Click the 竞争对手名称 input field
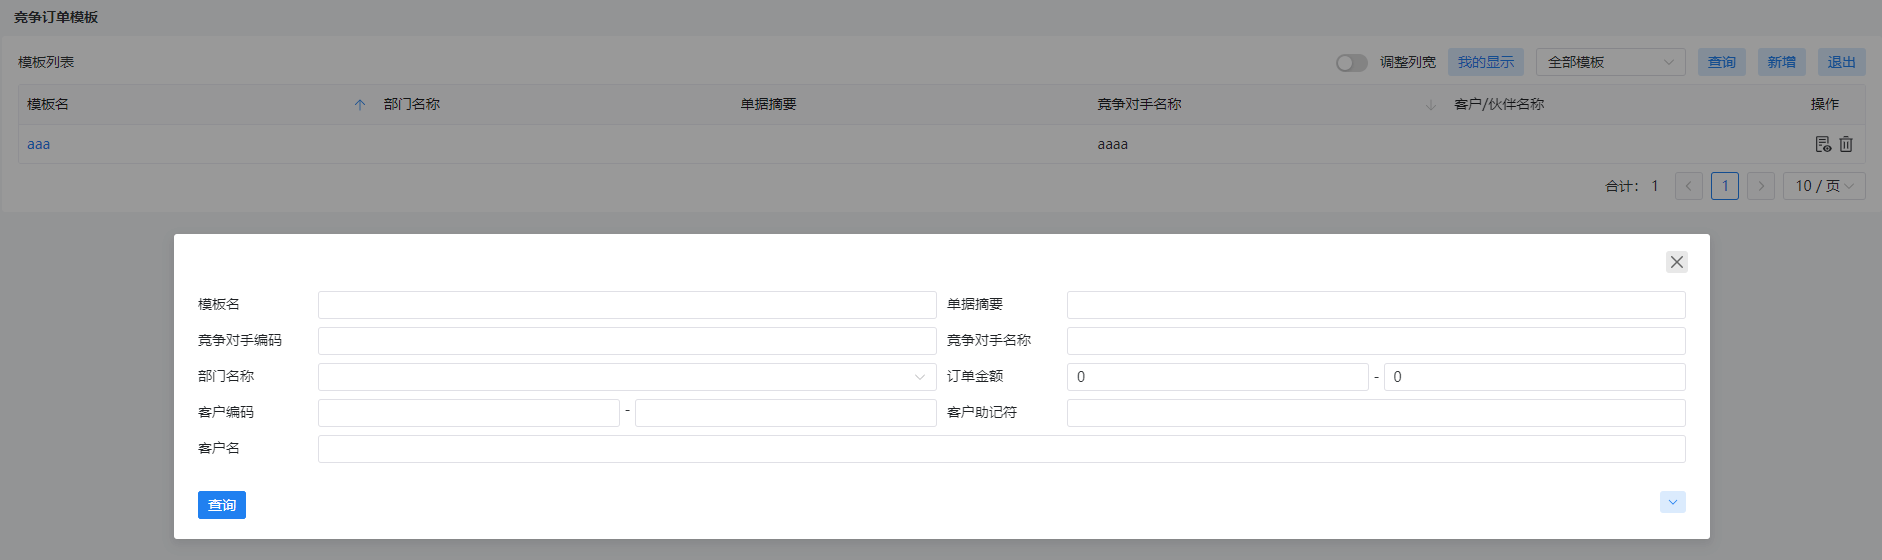This screenshot has height=560, width=1882. (1376, 341)
